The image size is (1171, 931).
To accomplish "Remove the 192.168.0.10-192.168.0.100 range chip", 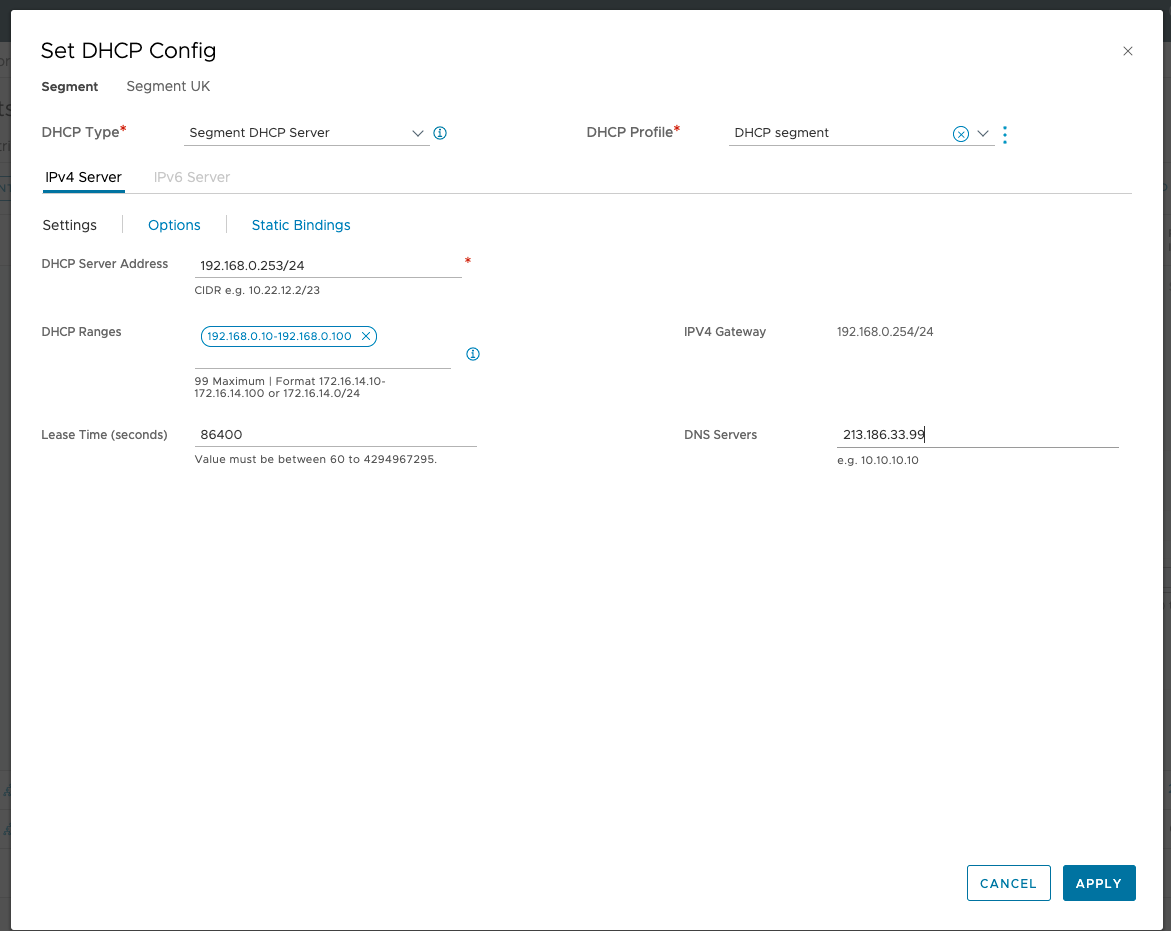I will [366, 336].
